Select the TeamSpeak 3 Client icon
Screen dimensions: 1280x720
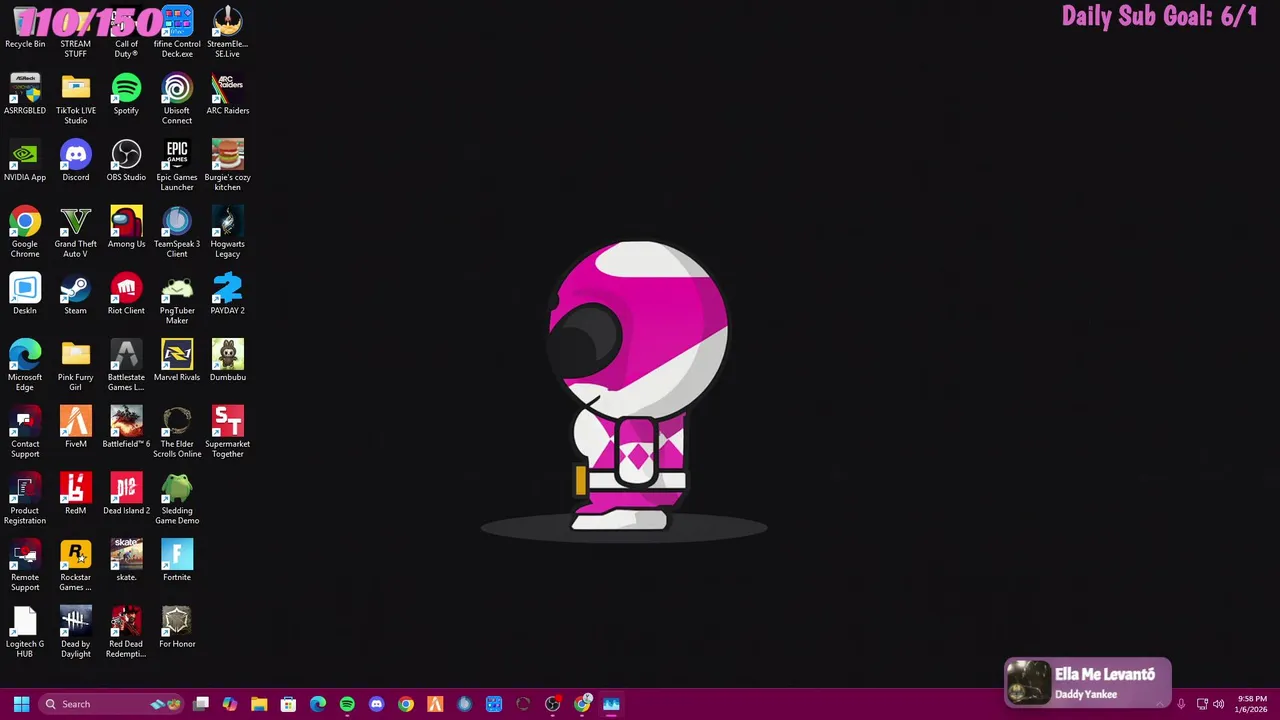tap(177, 232)
